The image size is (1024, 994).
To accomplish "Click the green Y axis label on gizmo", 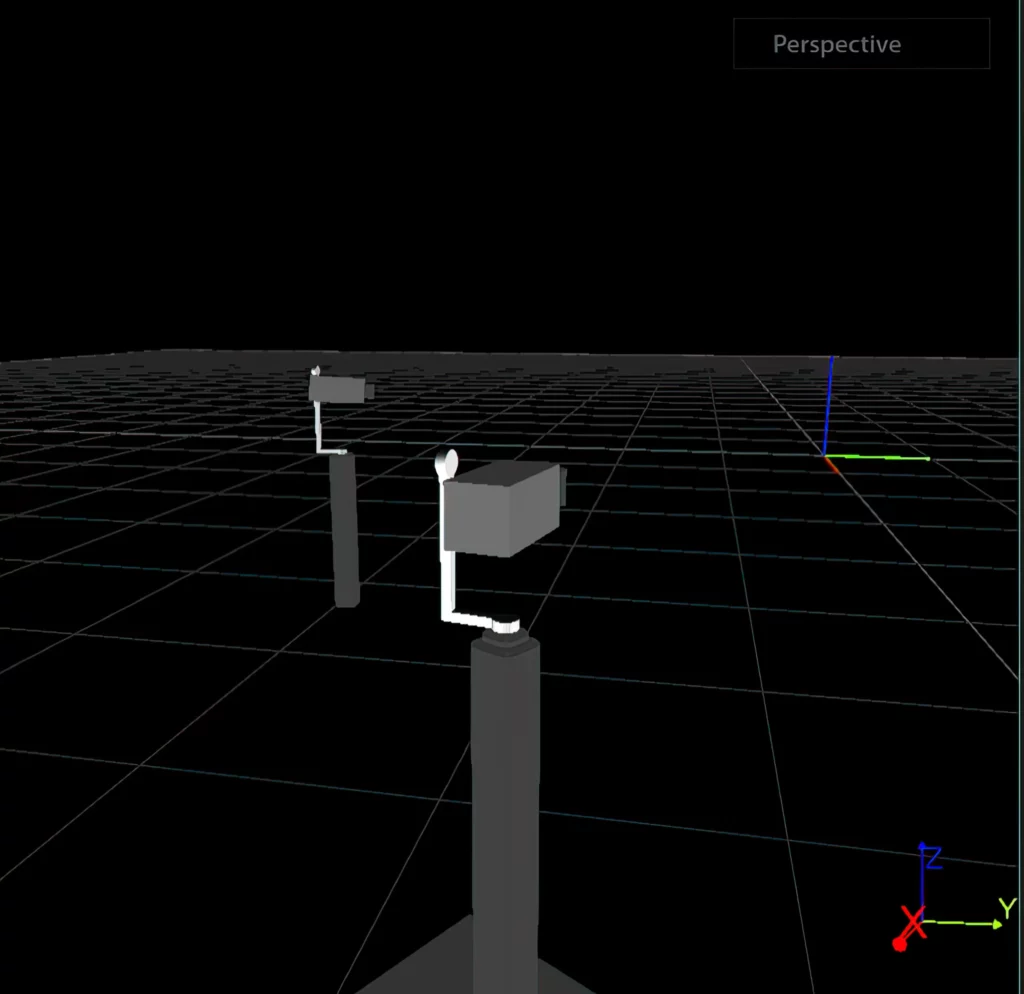I will (1007, 908).
